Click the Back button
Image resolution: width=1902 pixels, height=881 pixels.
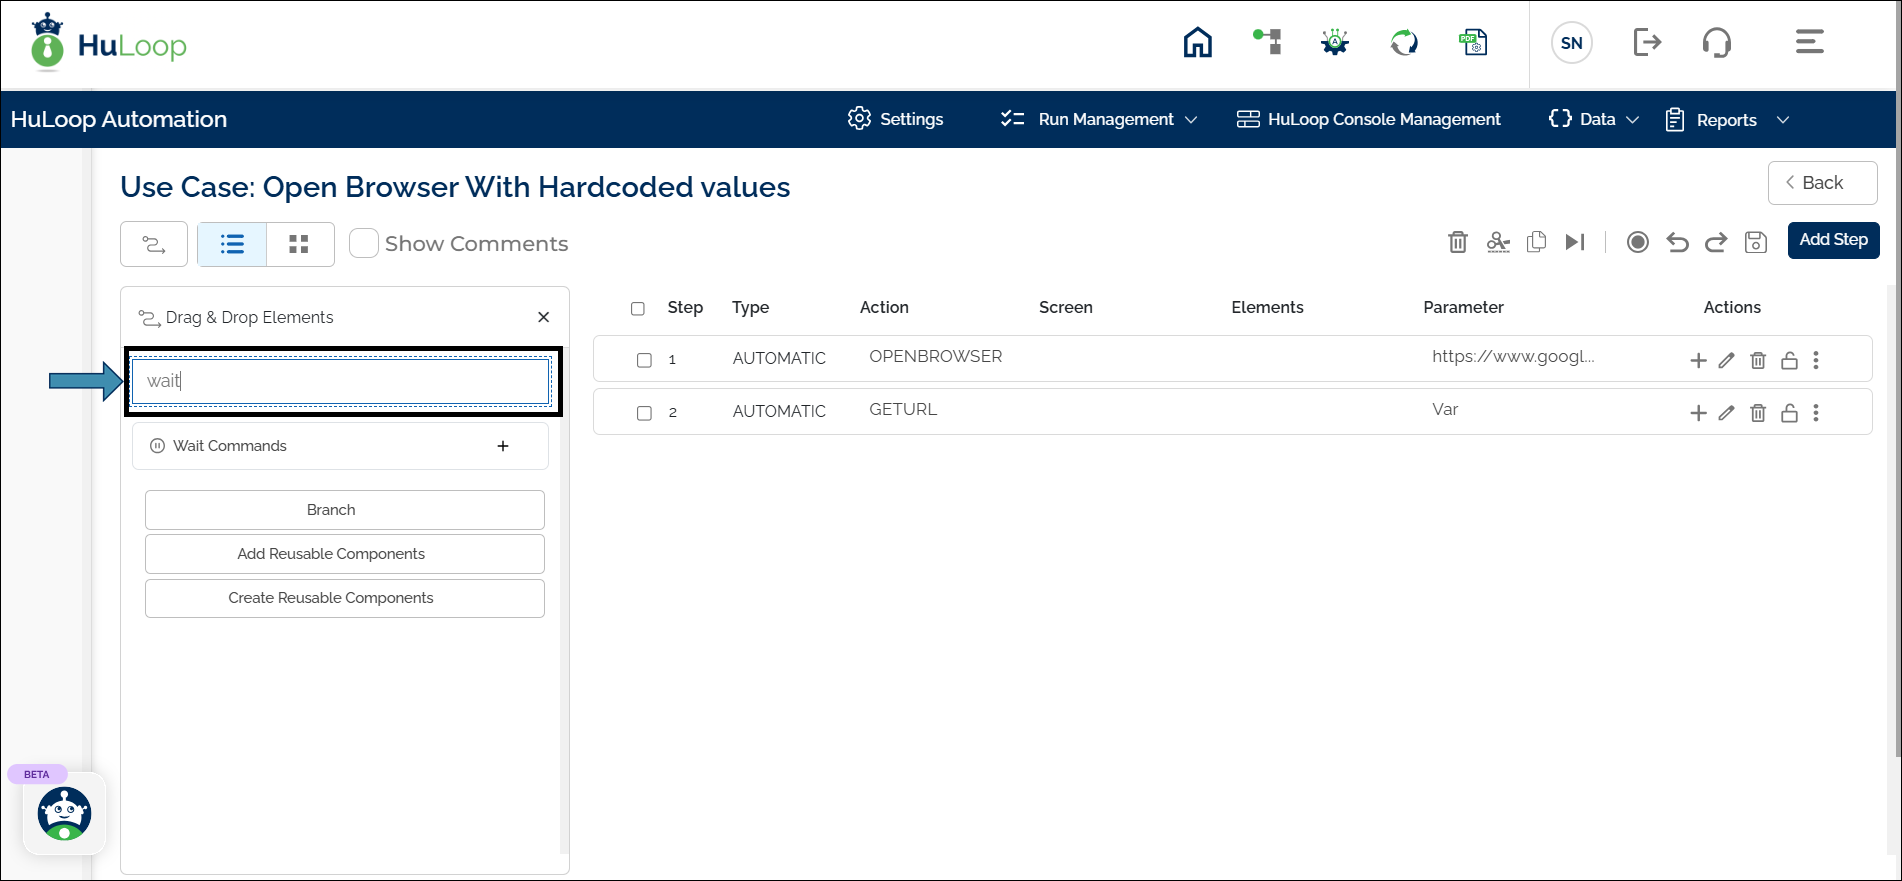point(1822,183)
